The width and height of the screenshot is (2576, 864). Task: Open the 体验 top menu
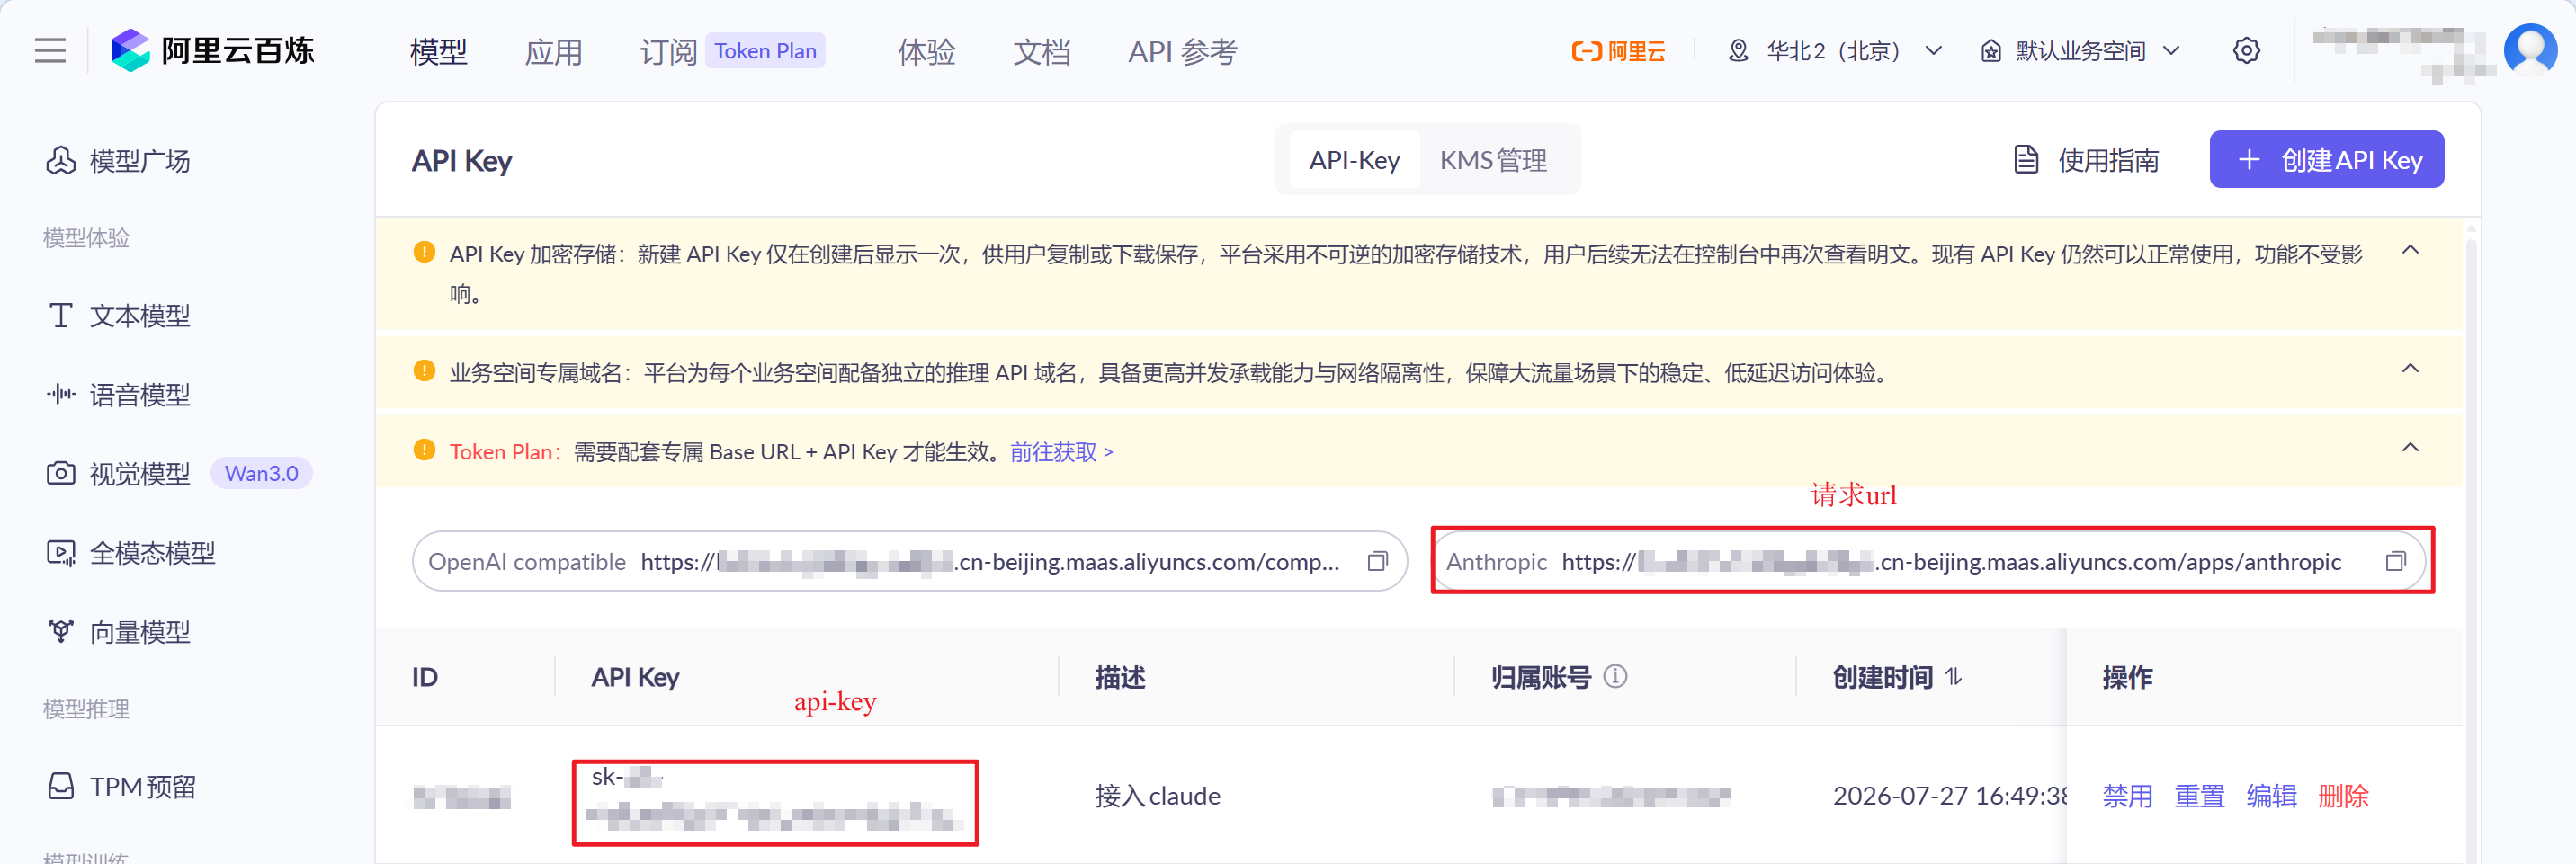[926, 51]
